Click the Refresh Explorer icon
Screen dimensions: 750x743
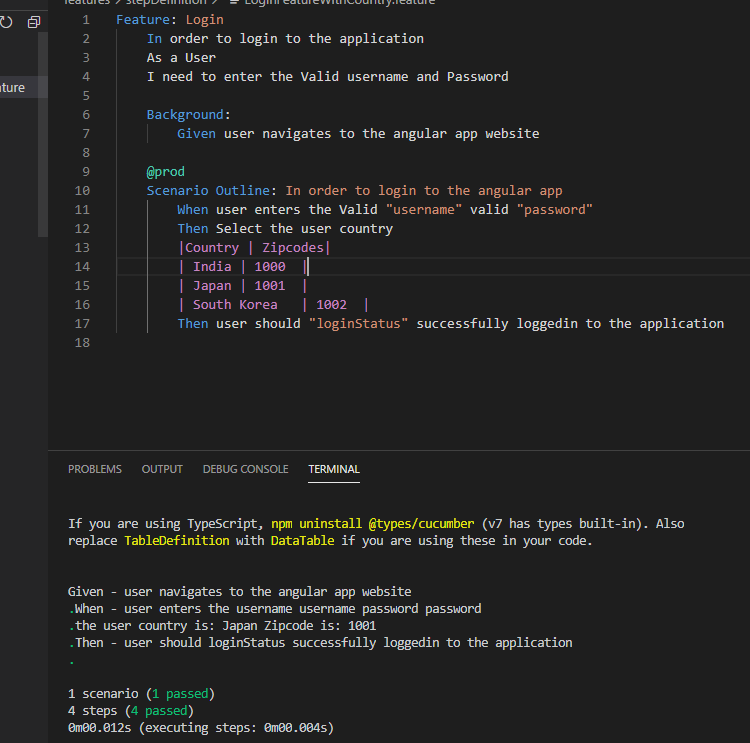pyautogui.click(x=7, y=21)
